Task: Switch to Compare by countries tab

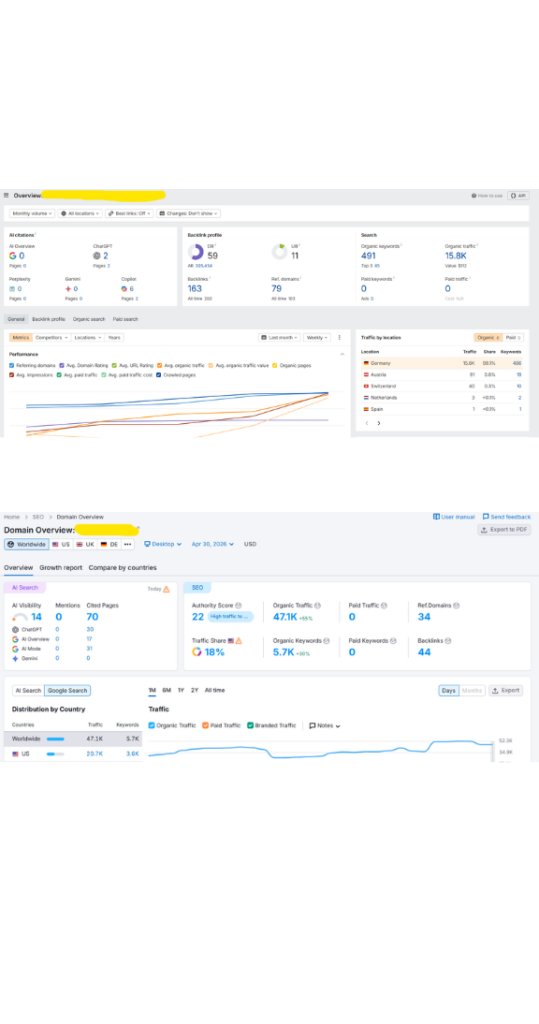Action: [123, 568]
